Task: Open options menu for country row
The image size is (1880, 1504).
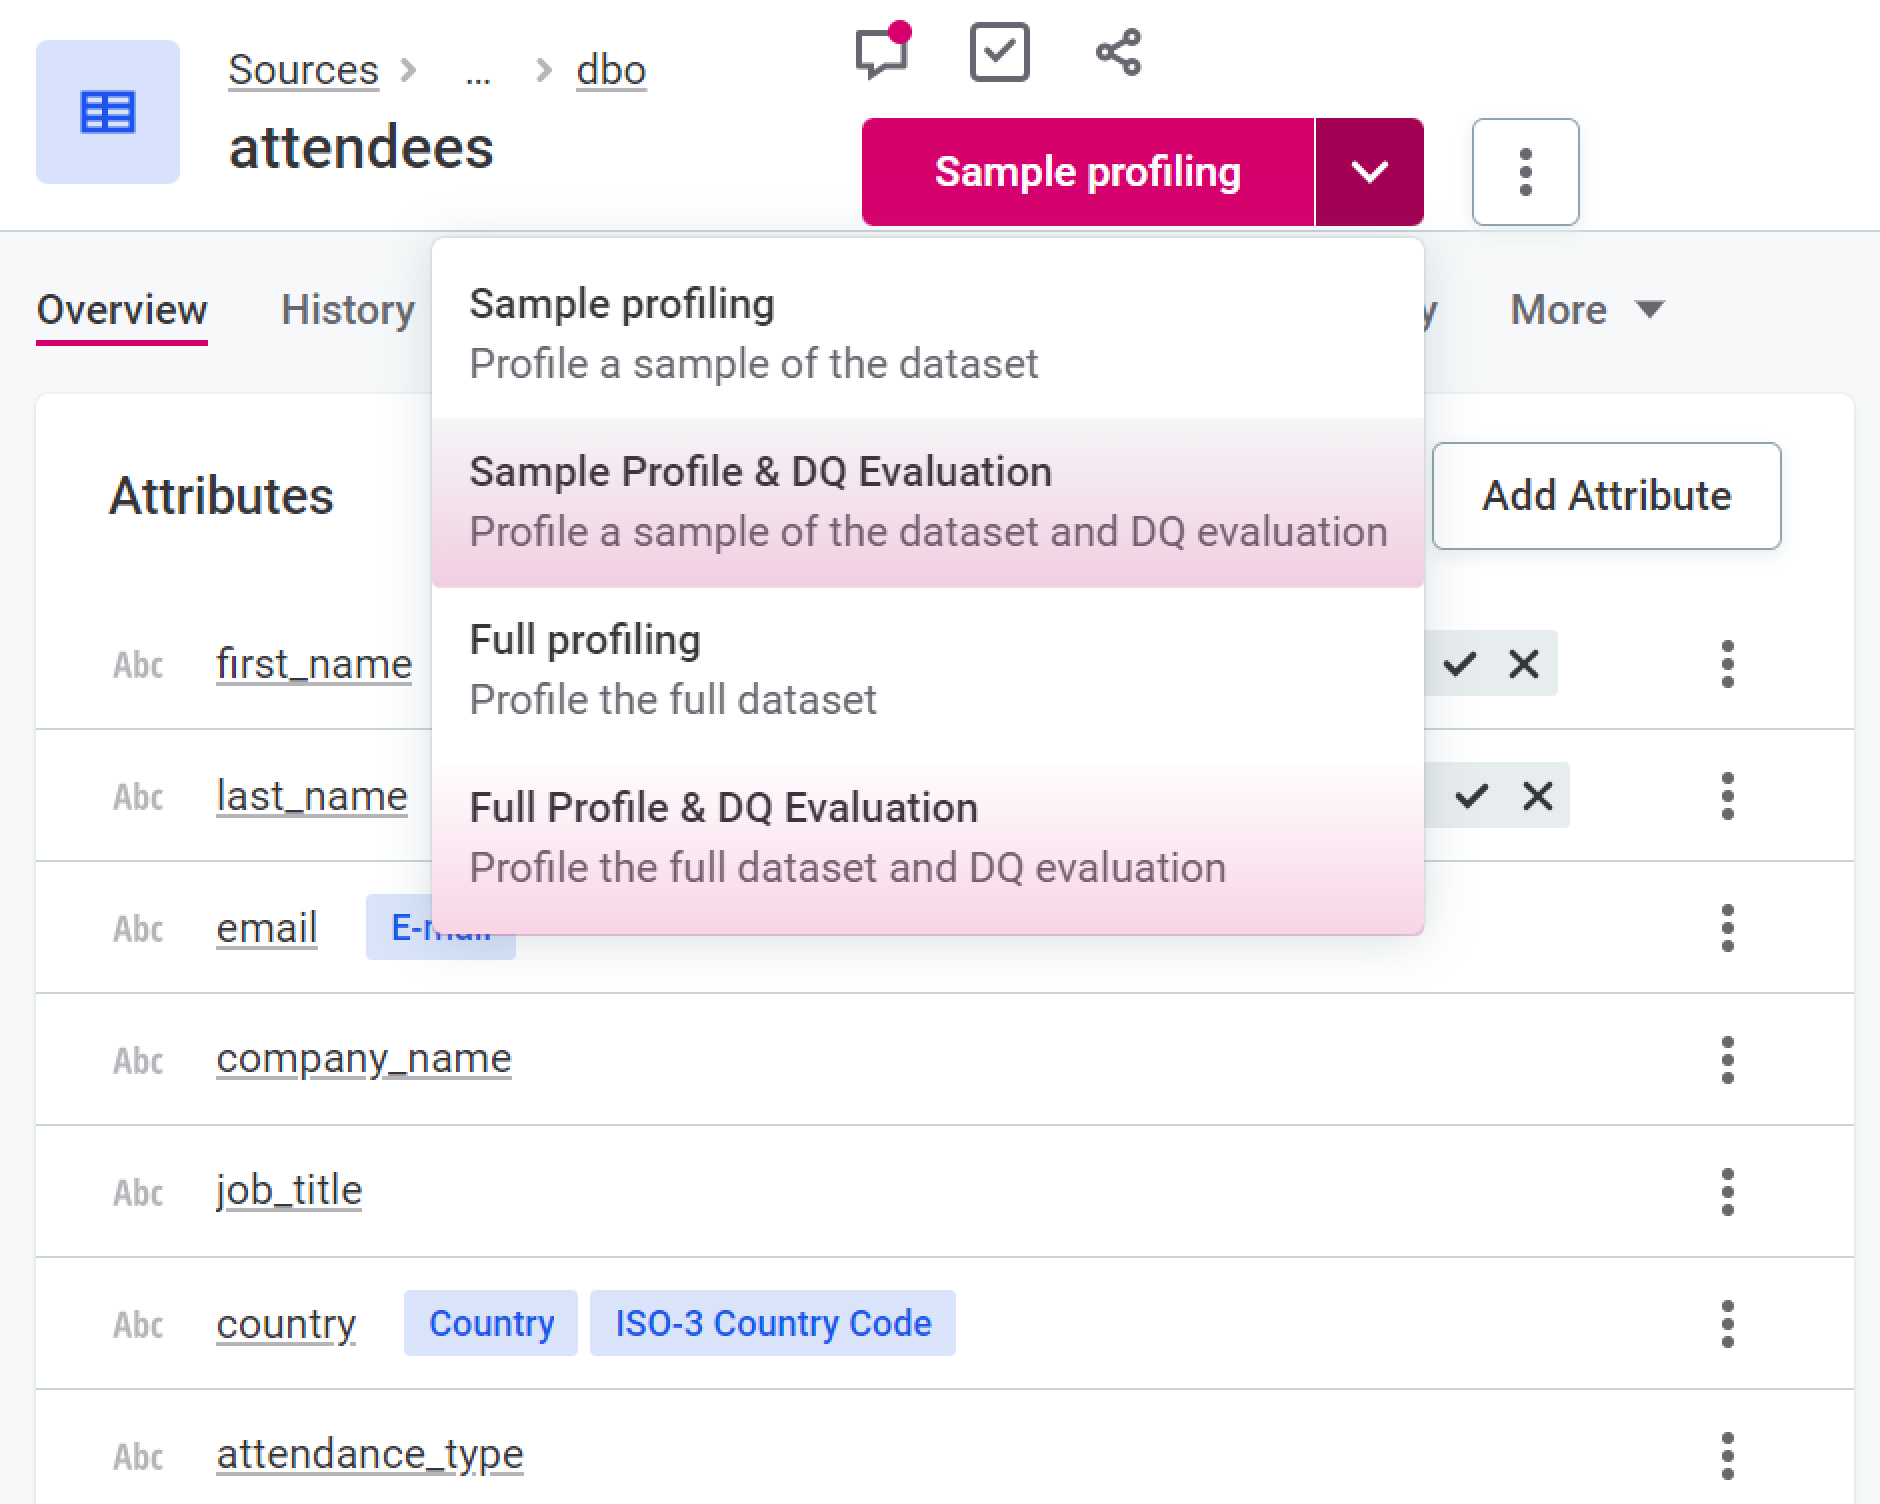Action: click(x=1727, y=1324)
